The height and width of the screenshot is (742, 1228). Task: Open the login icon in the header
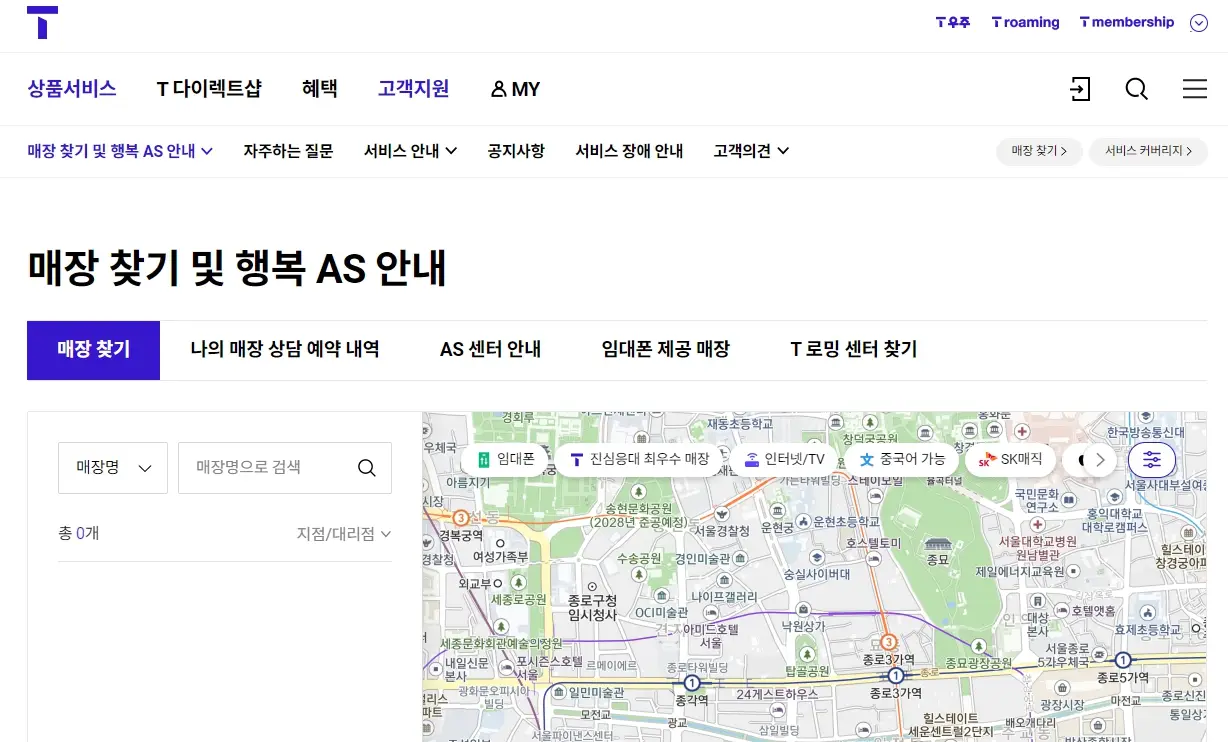pos(1080,89)
